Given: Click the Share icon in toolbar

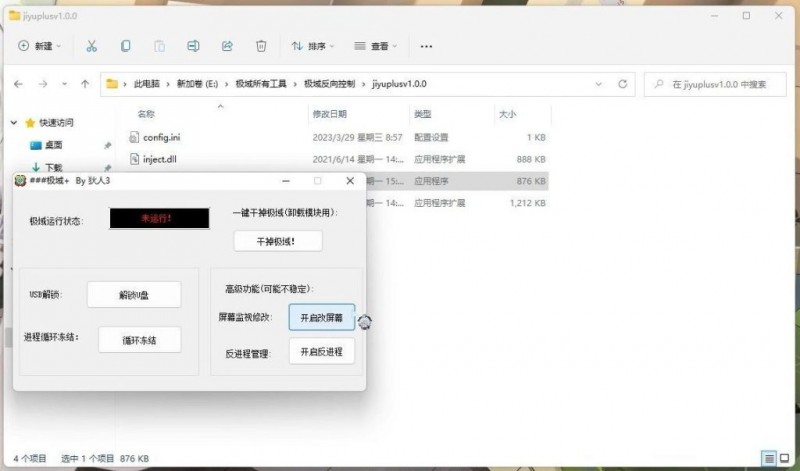Looking at the screenshot, I should point(227,46).
